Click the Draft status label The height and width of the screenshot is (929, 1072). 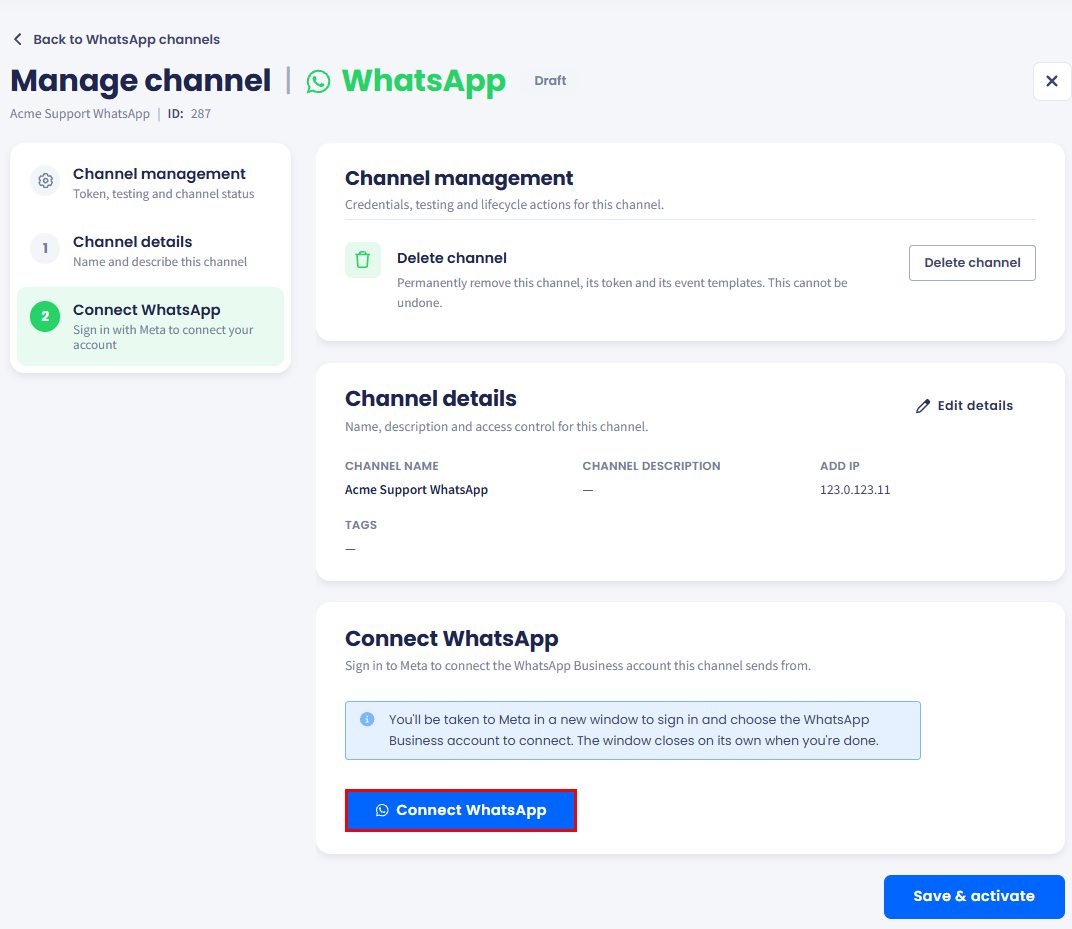click(550, 81)
